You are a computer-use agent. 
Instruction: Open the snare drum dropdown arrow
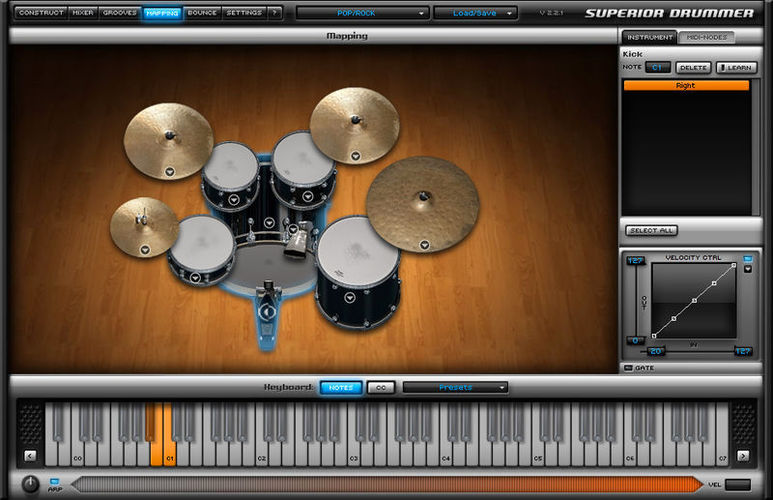tap(195, 278)
